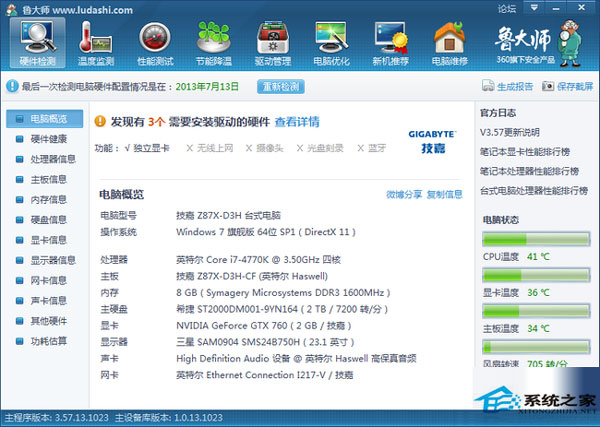The width and height of the screenshot is (600, 427).
Task: Click the 主程序版本 3.57.13.1023 status text
Action: (56, 417)
